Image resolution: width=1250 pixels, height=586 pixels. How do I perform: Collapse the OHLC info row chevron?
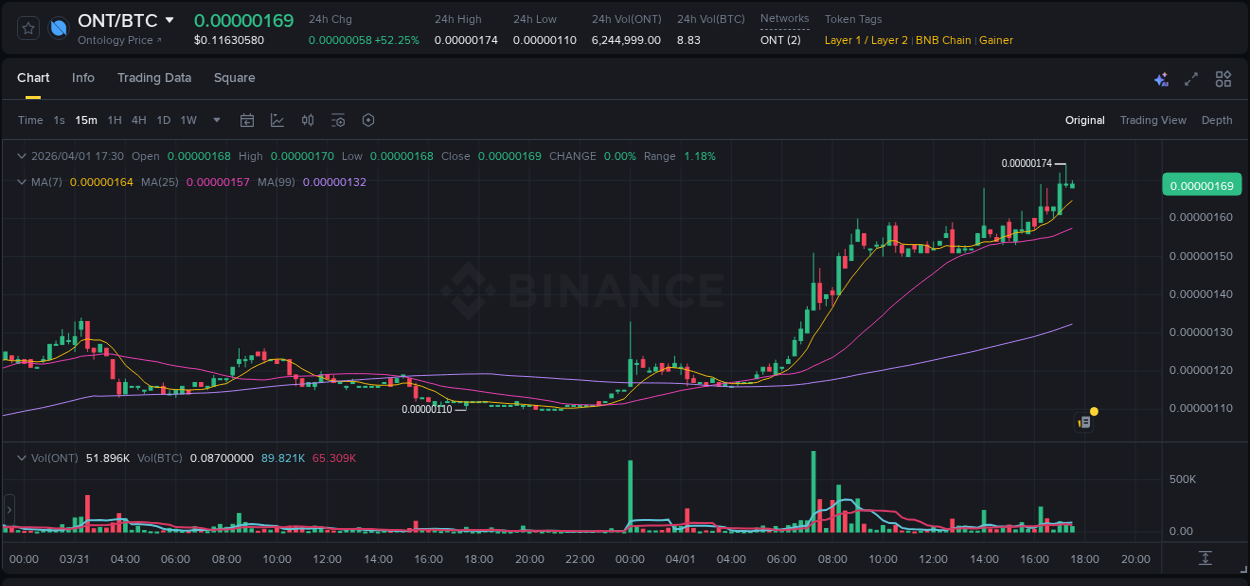[22, 156]
